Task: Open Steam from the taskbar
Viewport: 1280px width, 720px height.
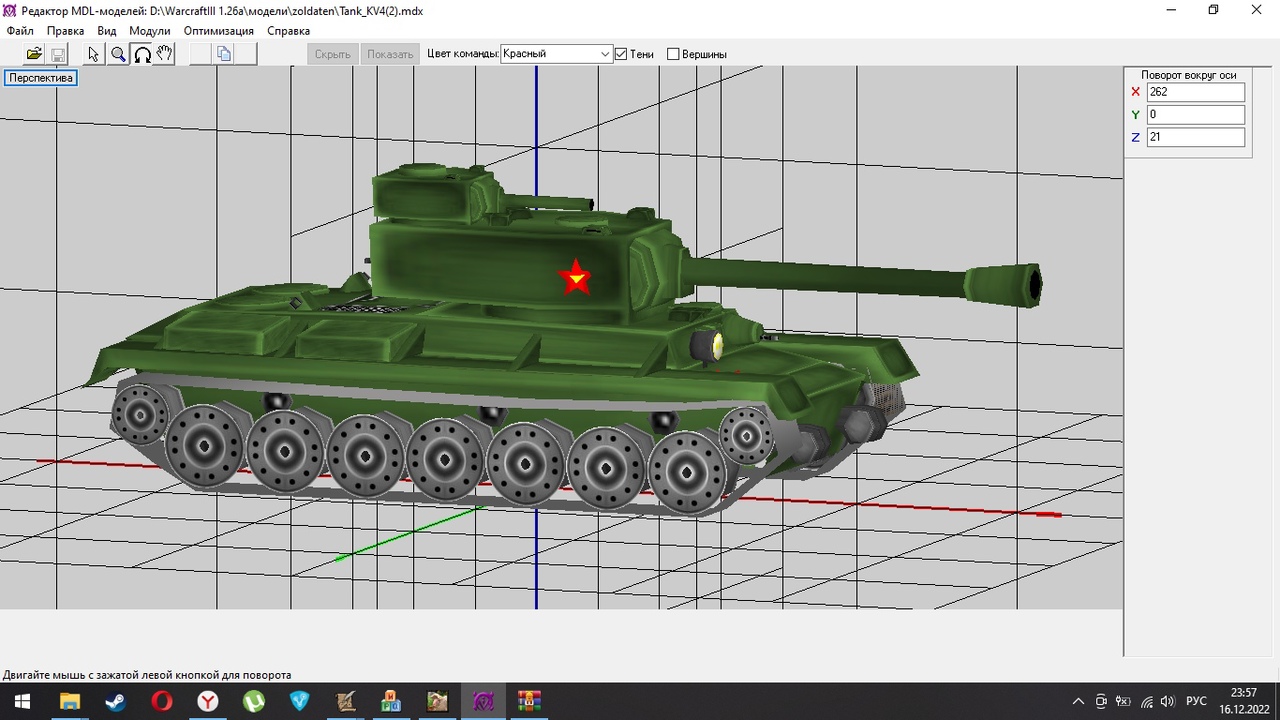Action: click(115, 701)
